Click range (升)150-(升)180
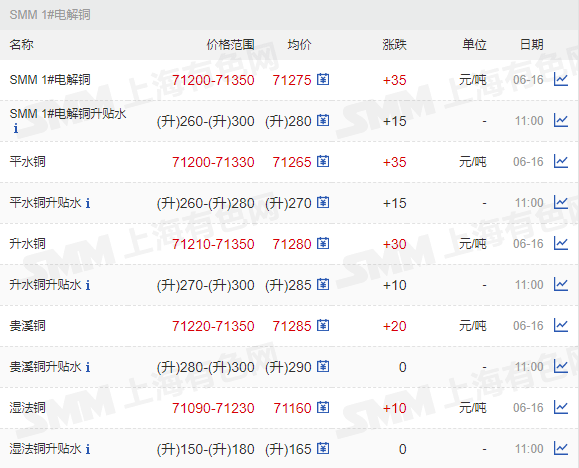 [x=206, y=449]
